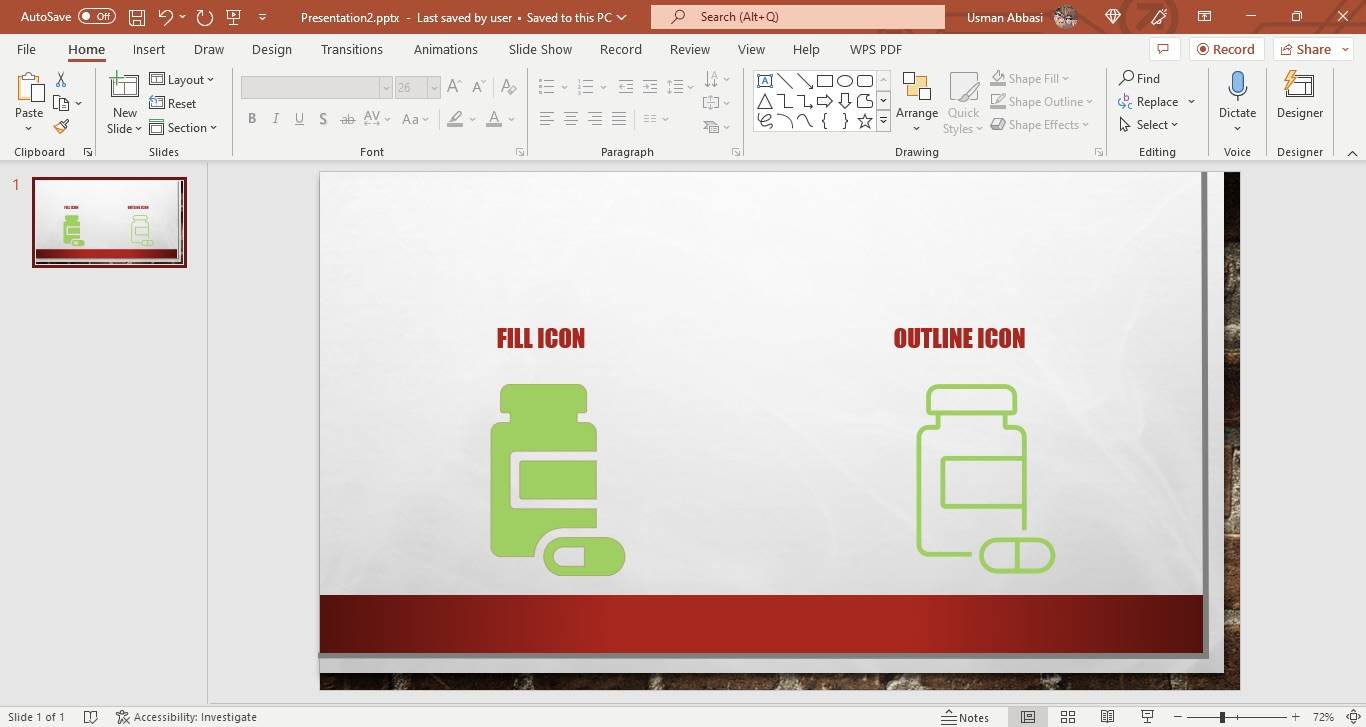Click the Cut scissors icon

click(x=61, y=80)
